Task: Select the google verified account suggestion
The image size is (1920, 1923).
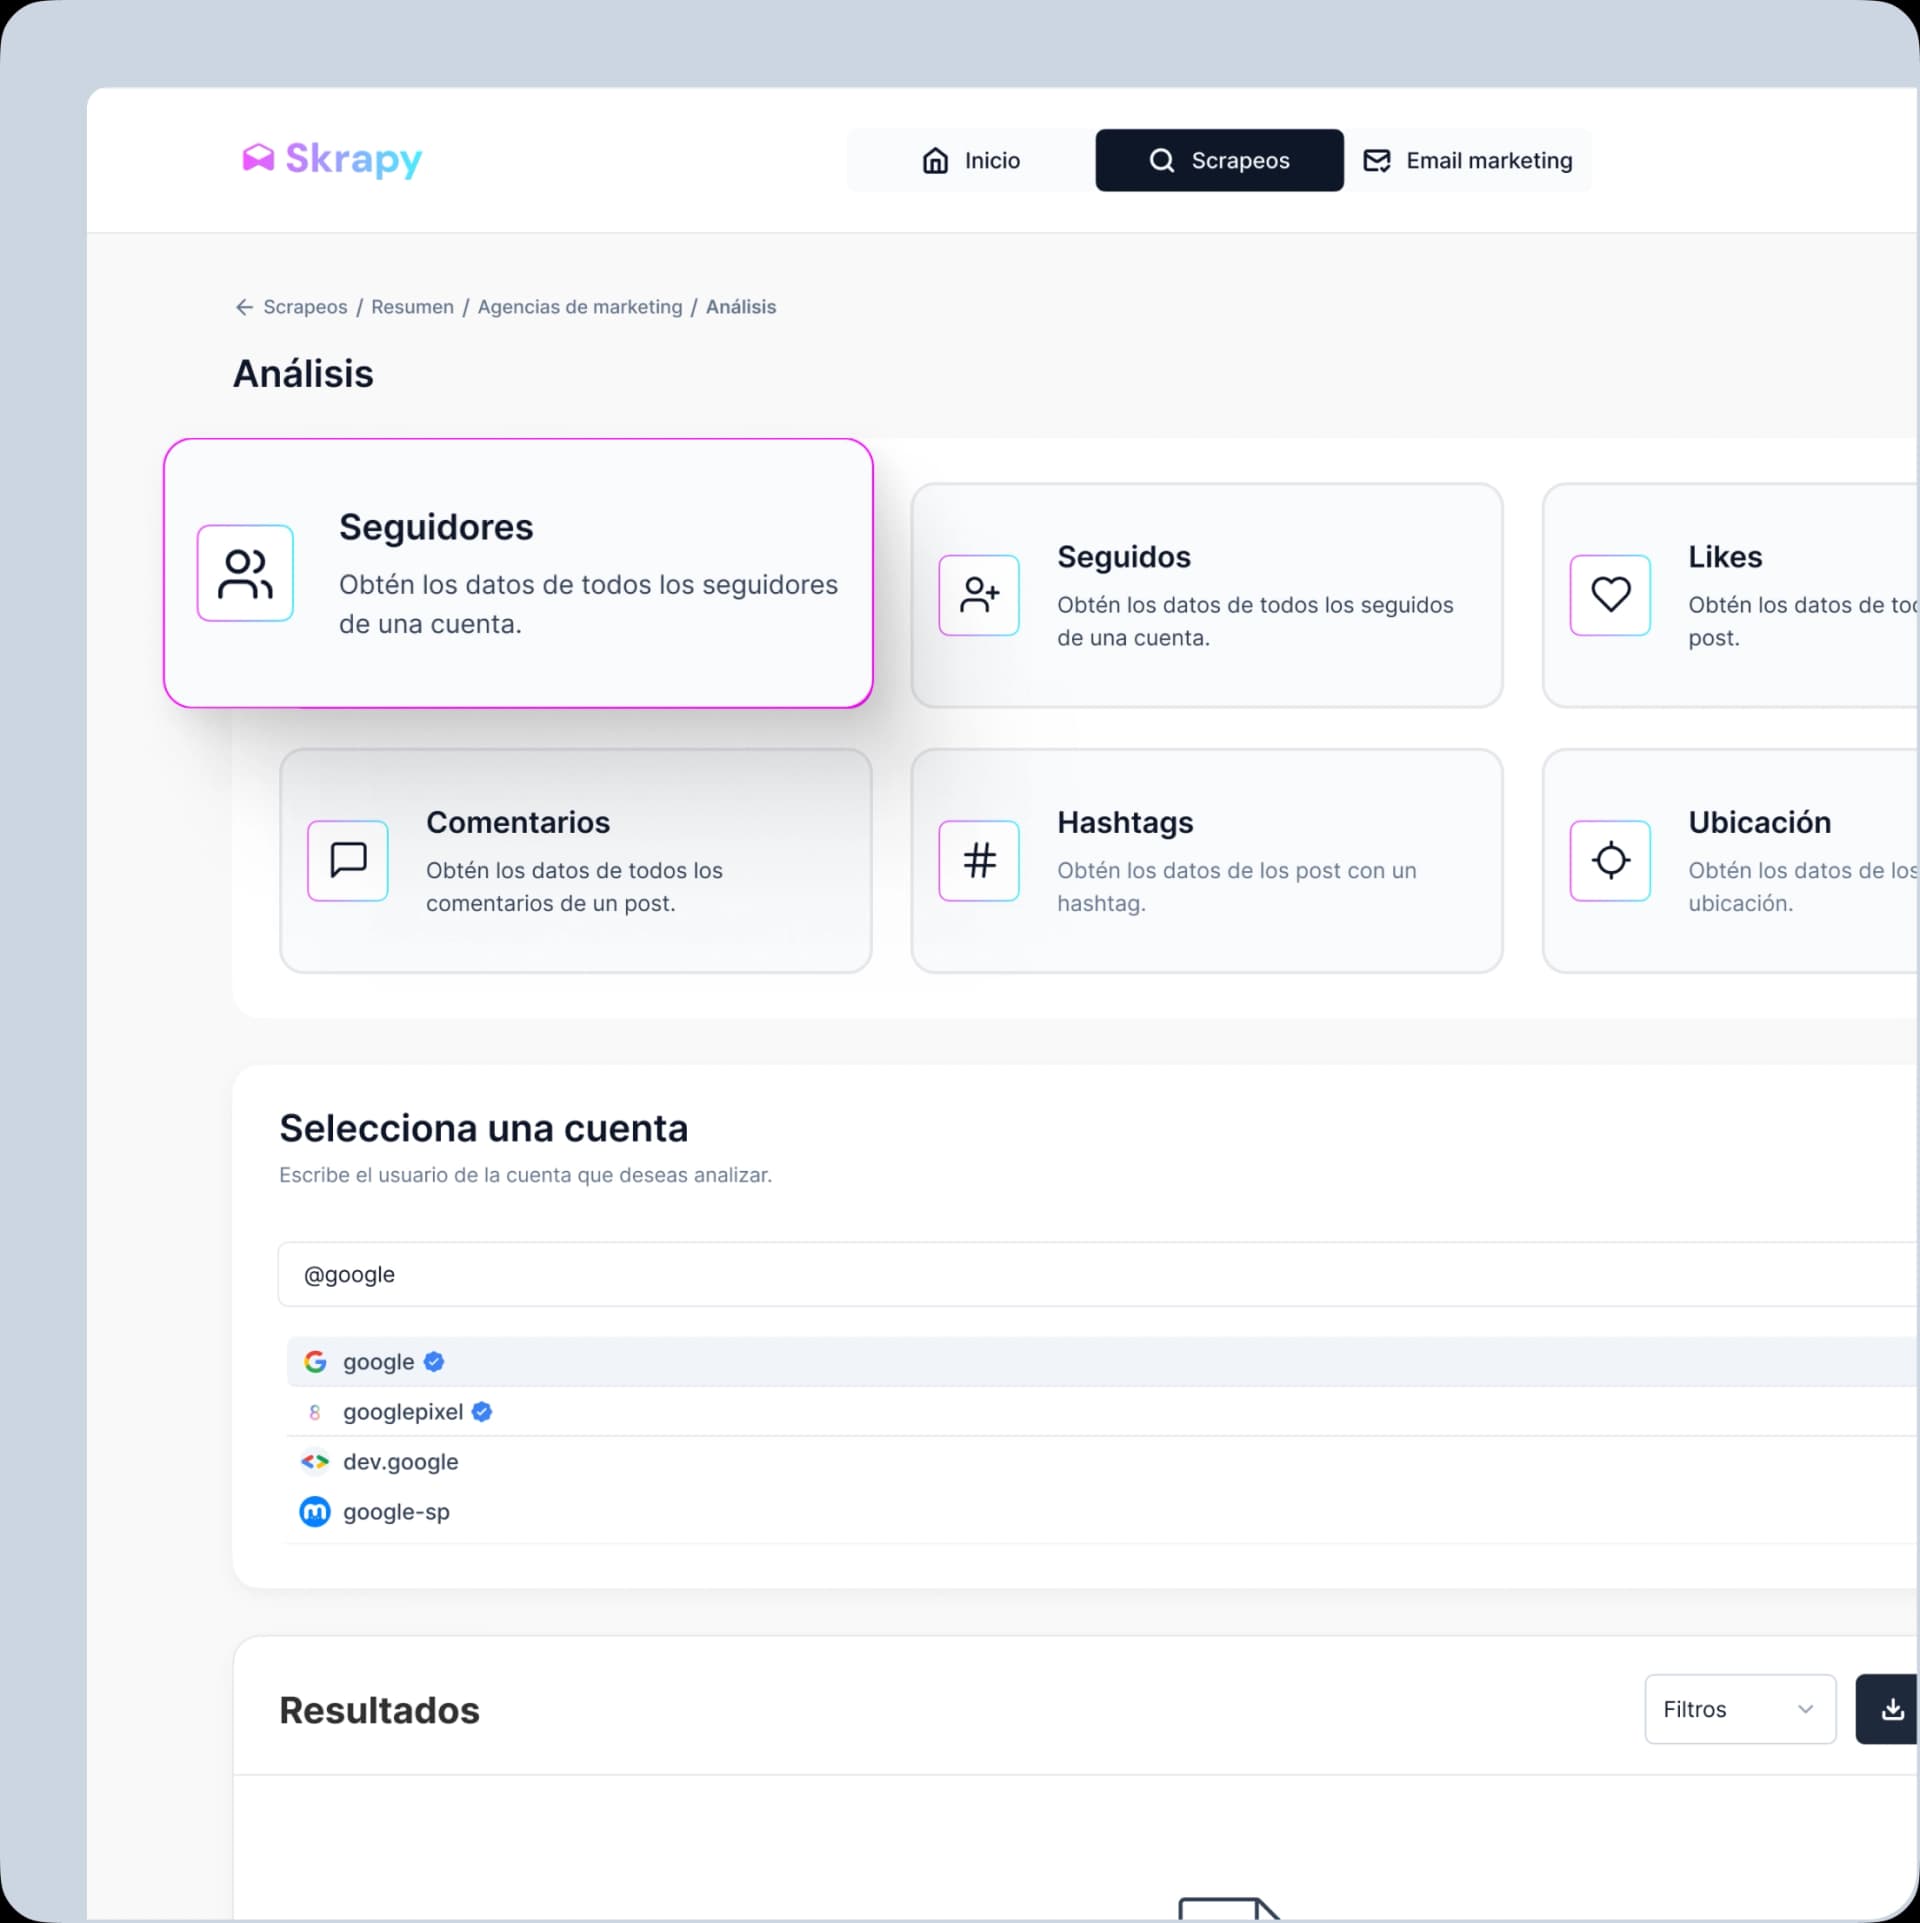Action: [x=378, y=1362]
